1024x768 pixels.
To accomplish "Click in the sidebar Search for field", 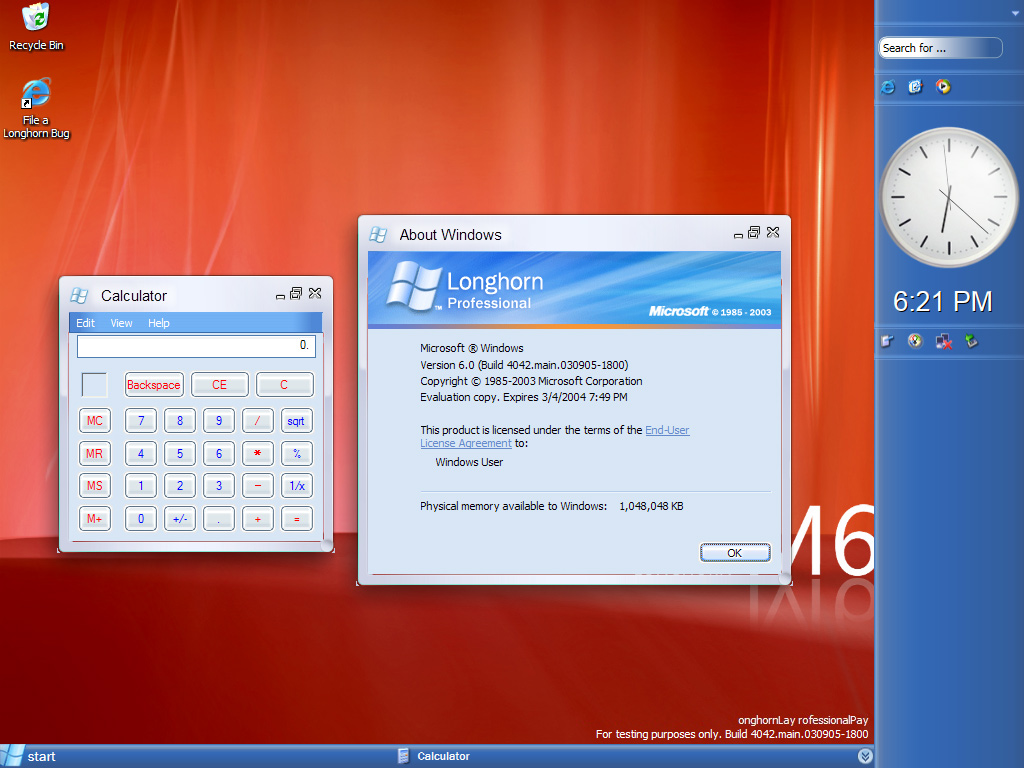I will point(940,48).
